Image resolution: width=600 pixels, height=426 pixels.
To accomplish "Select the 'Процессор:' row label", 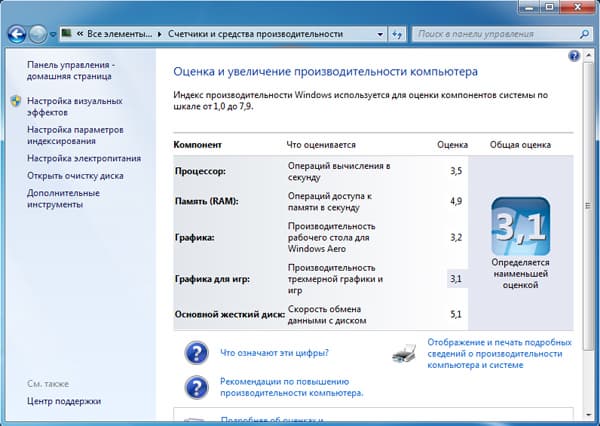I will coord(200,171).
